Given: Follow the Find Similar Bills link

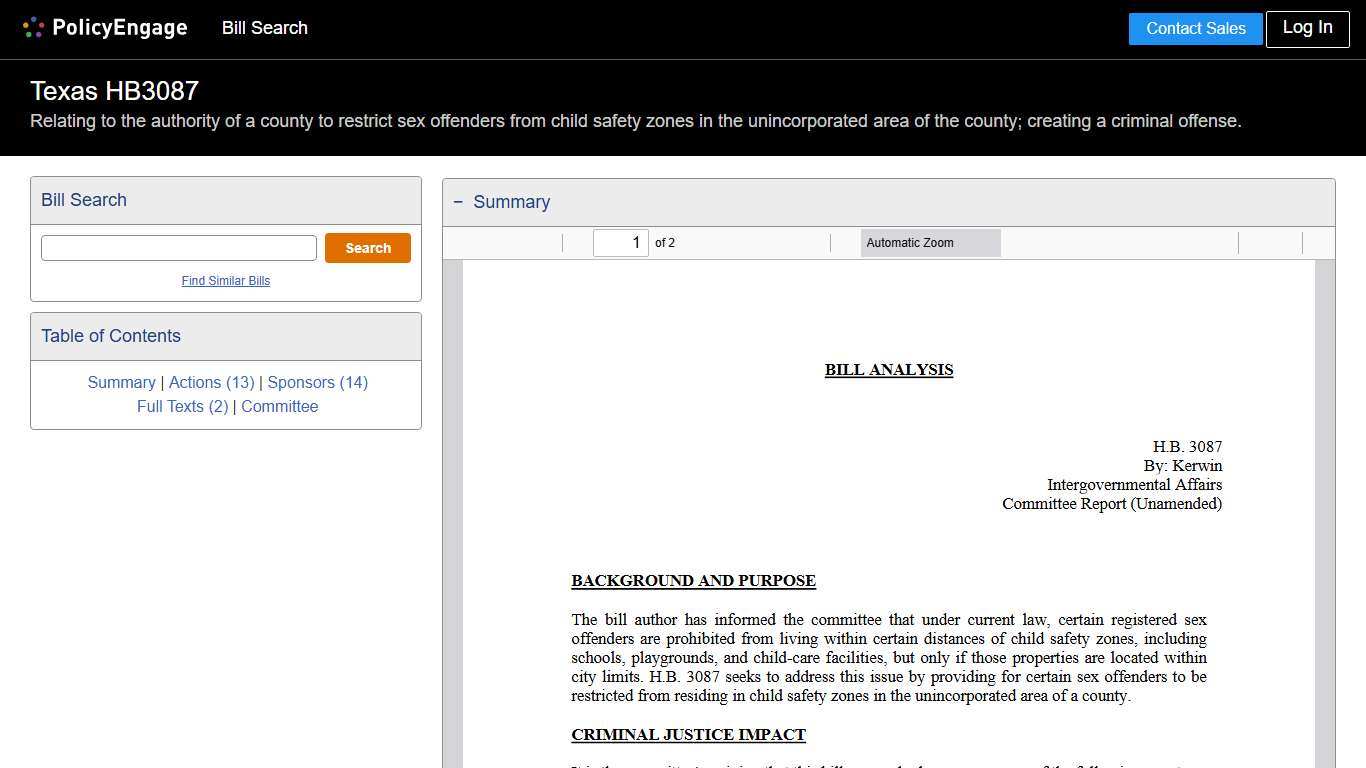Looking at the screenshot, I should pyautogui.click(x=226, y=281).
